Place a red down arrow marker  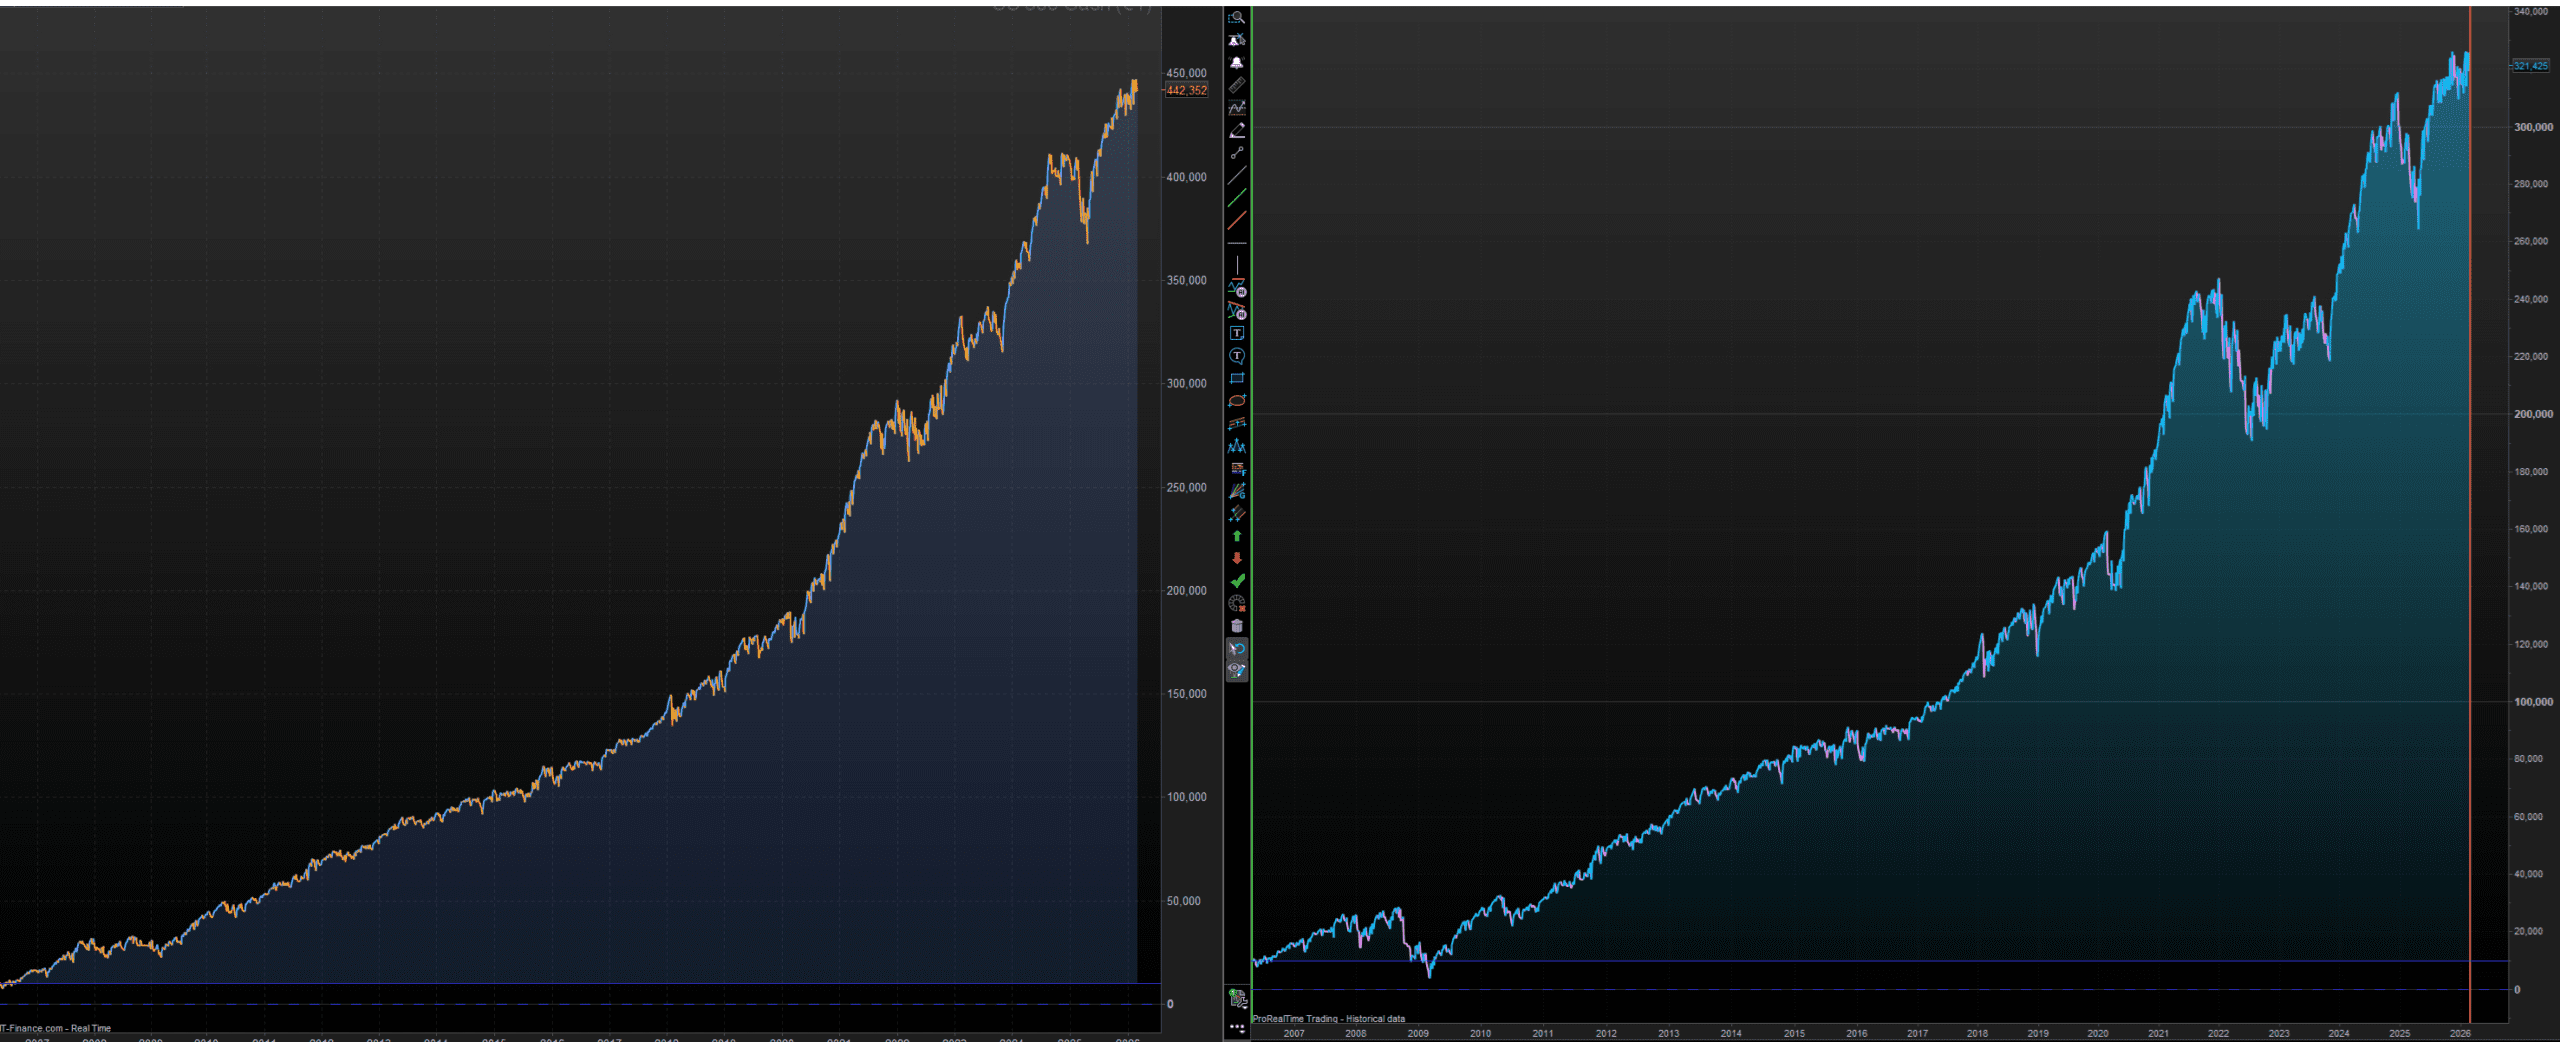tap(1237, 558)
